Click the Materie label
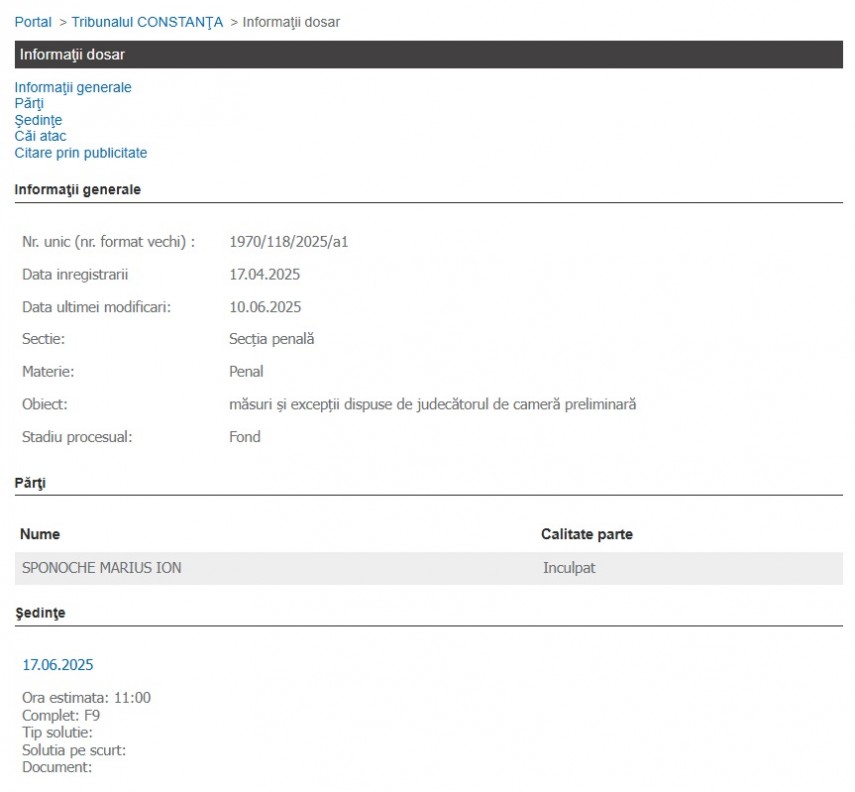Image resolution: width=855 pixels, height=792 pixels. coord(48,372)
